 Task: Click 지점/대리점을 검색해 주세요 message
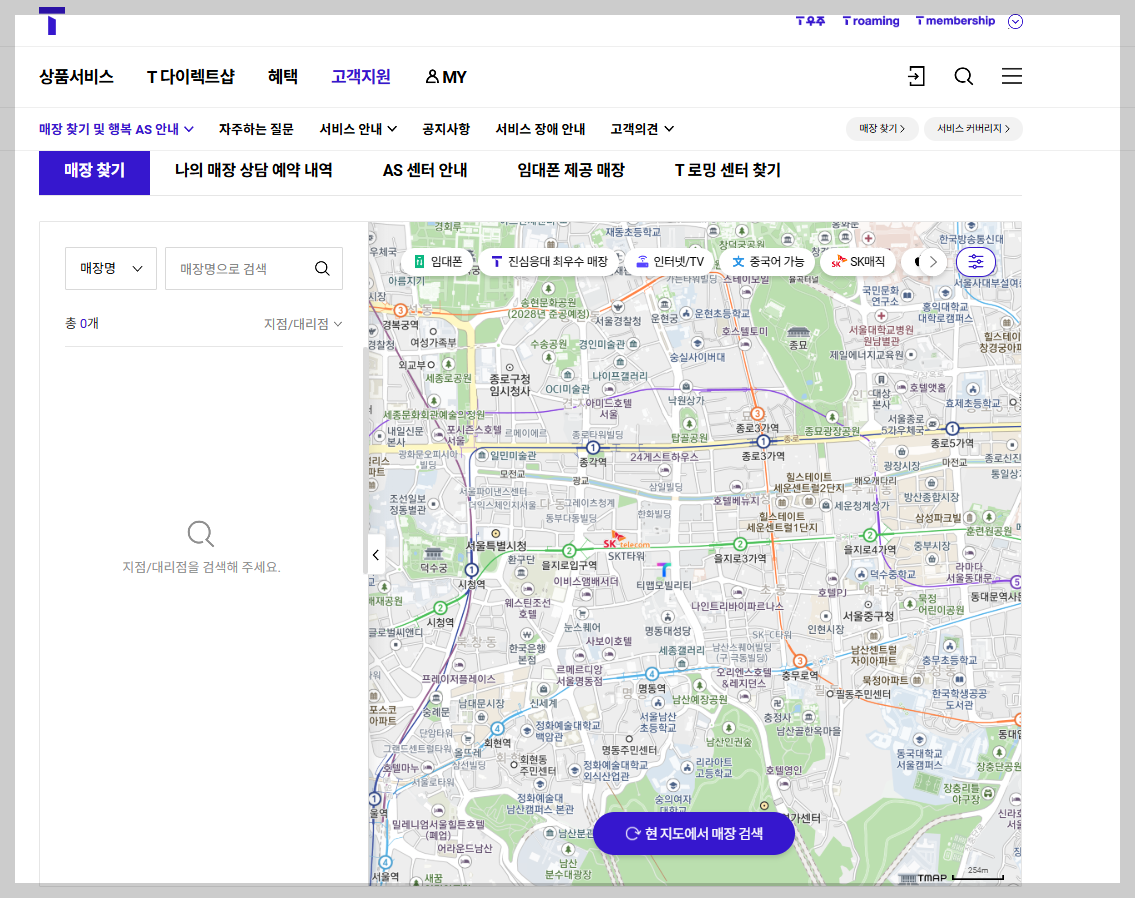point(201,567)
